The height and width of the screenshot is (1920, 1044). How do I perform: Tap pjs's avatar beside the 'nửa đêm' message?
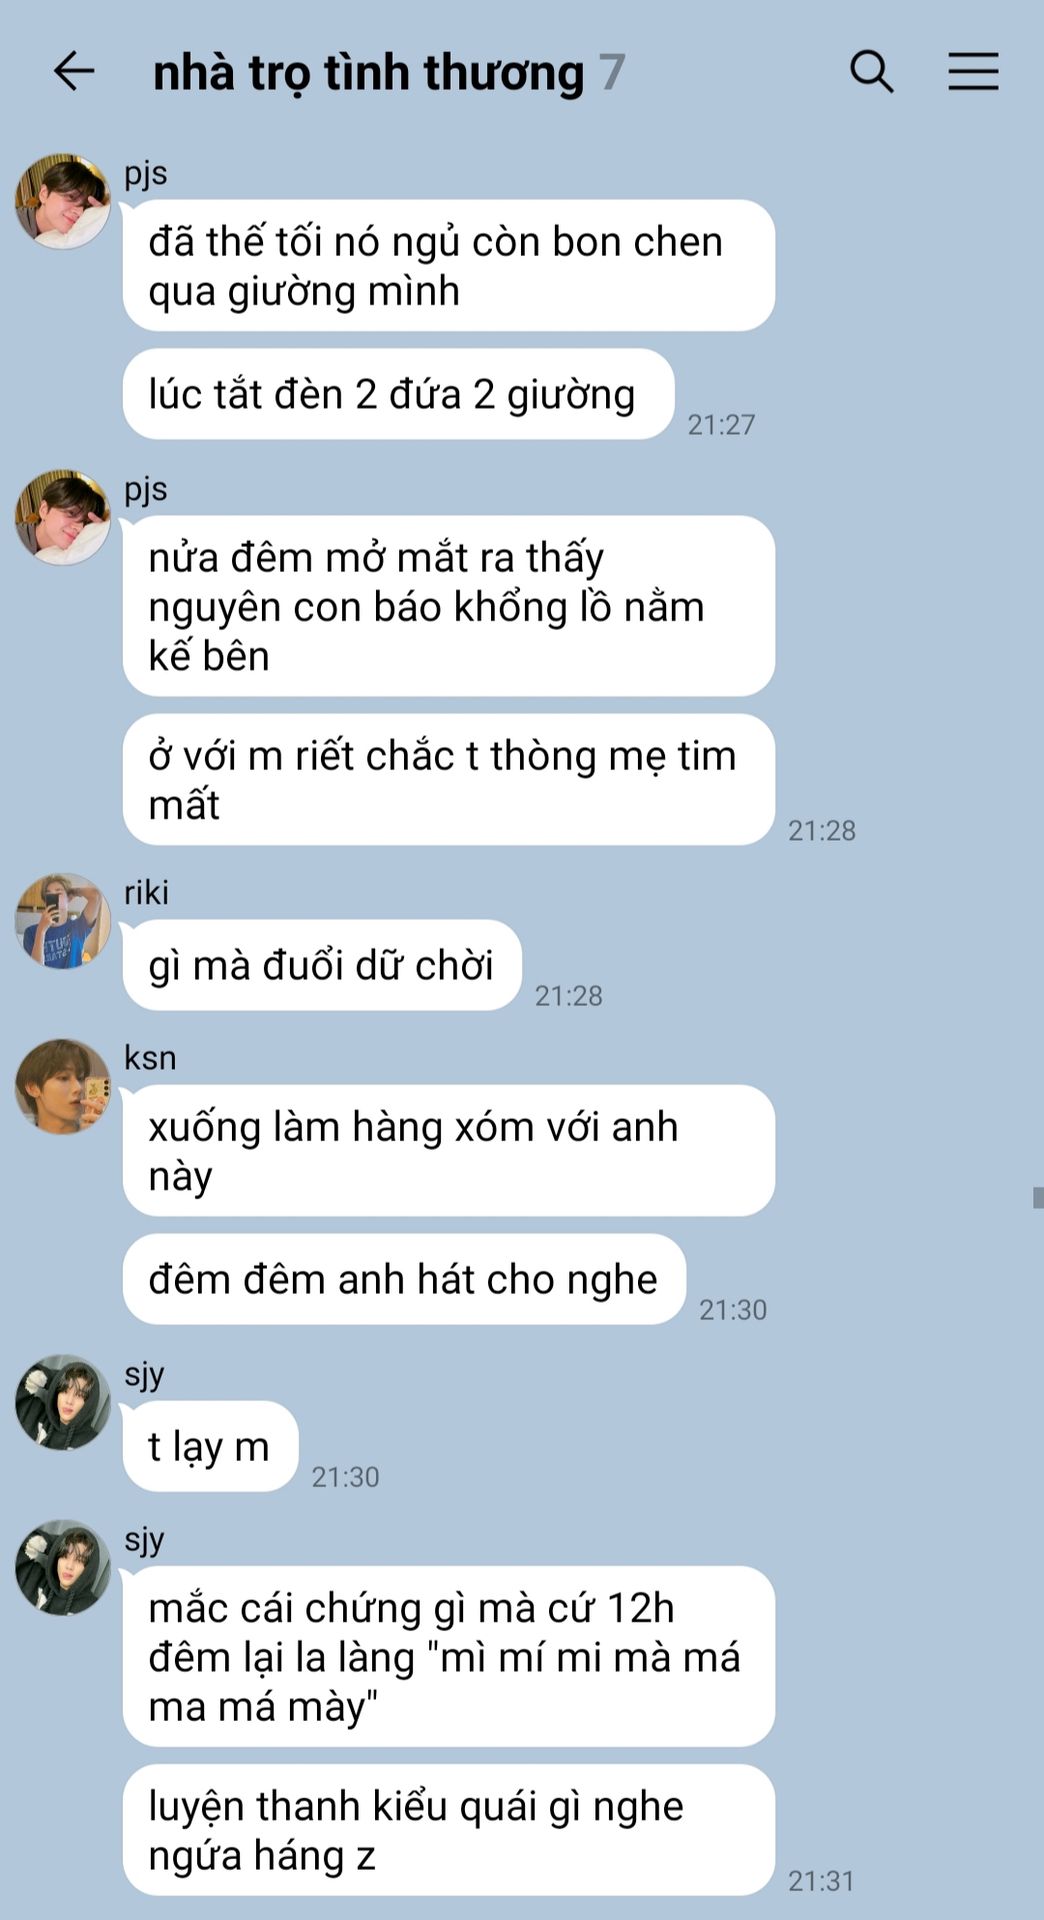pos(63,517)
